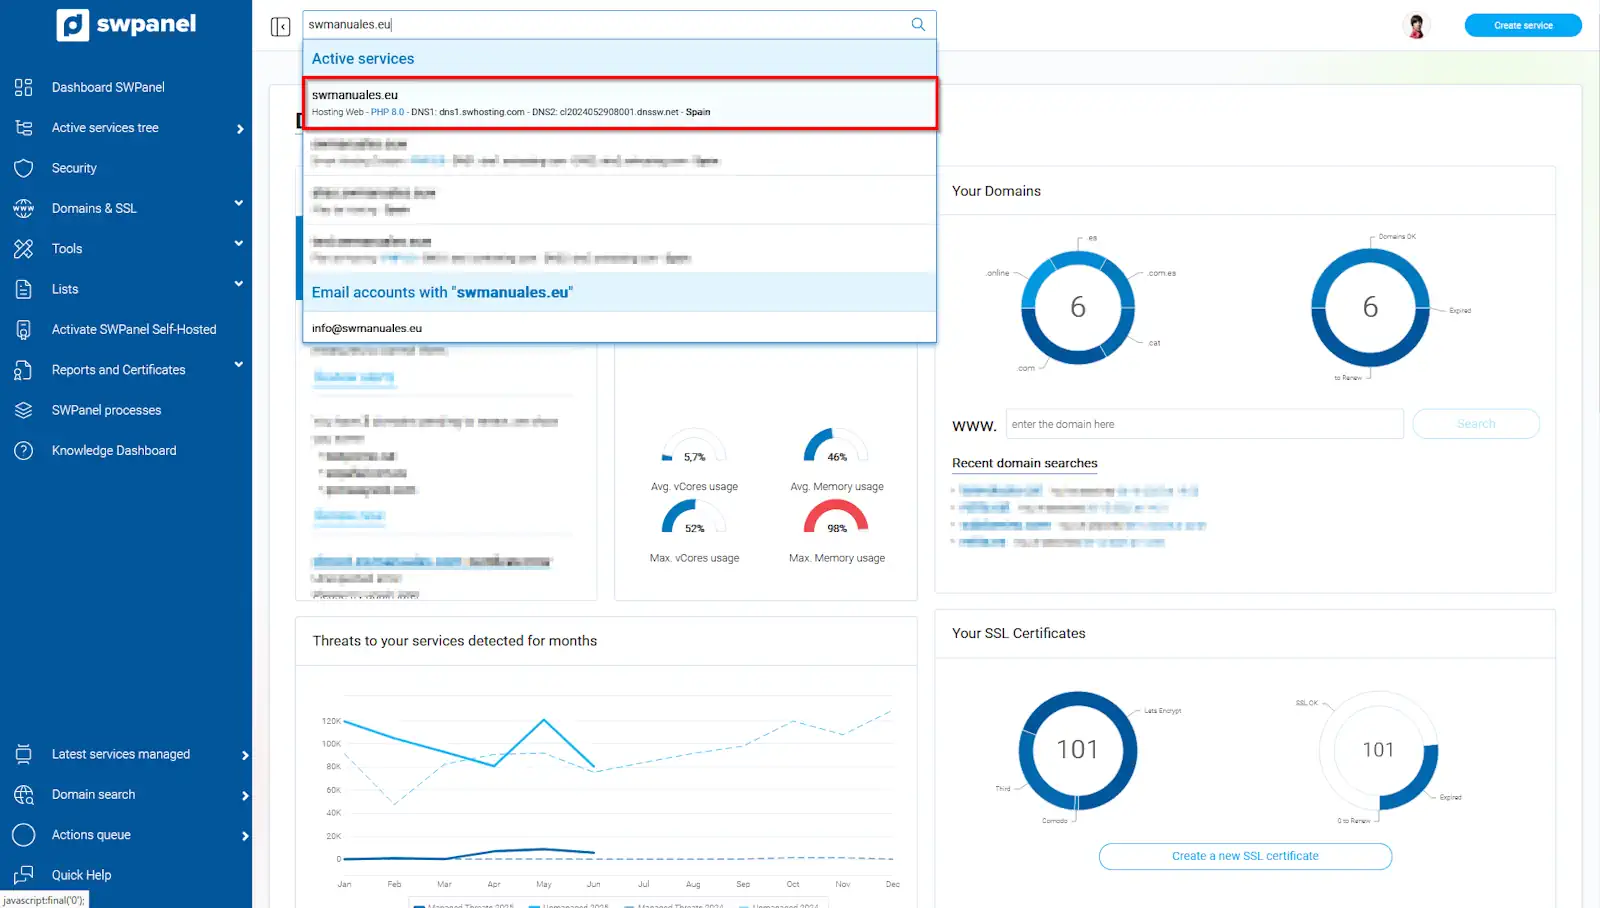Open SWPanel processes menu item
Image resolution: width=1600 pixels, height=908 pixels.
(x=106, y=410)
